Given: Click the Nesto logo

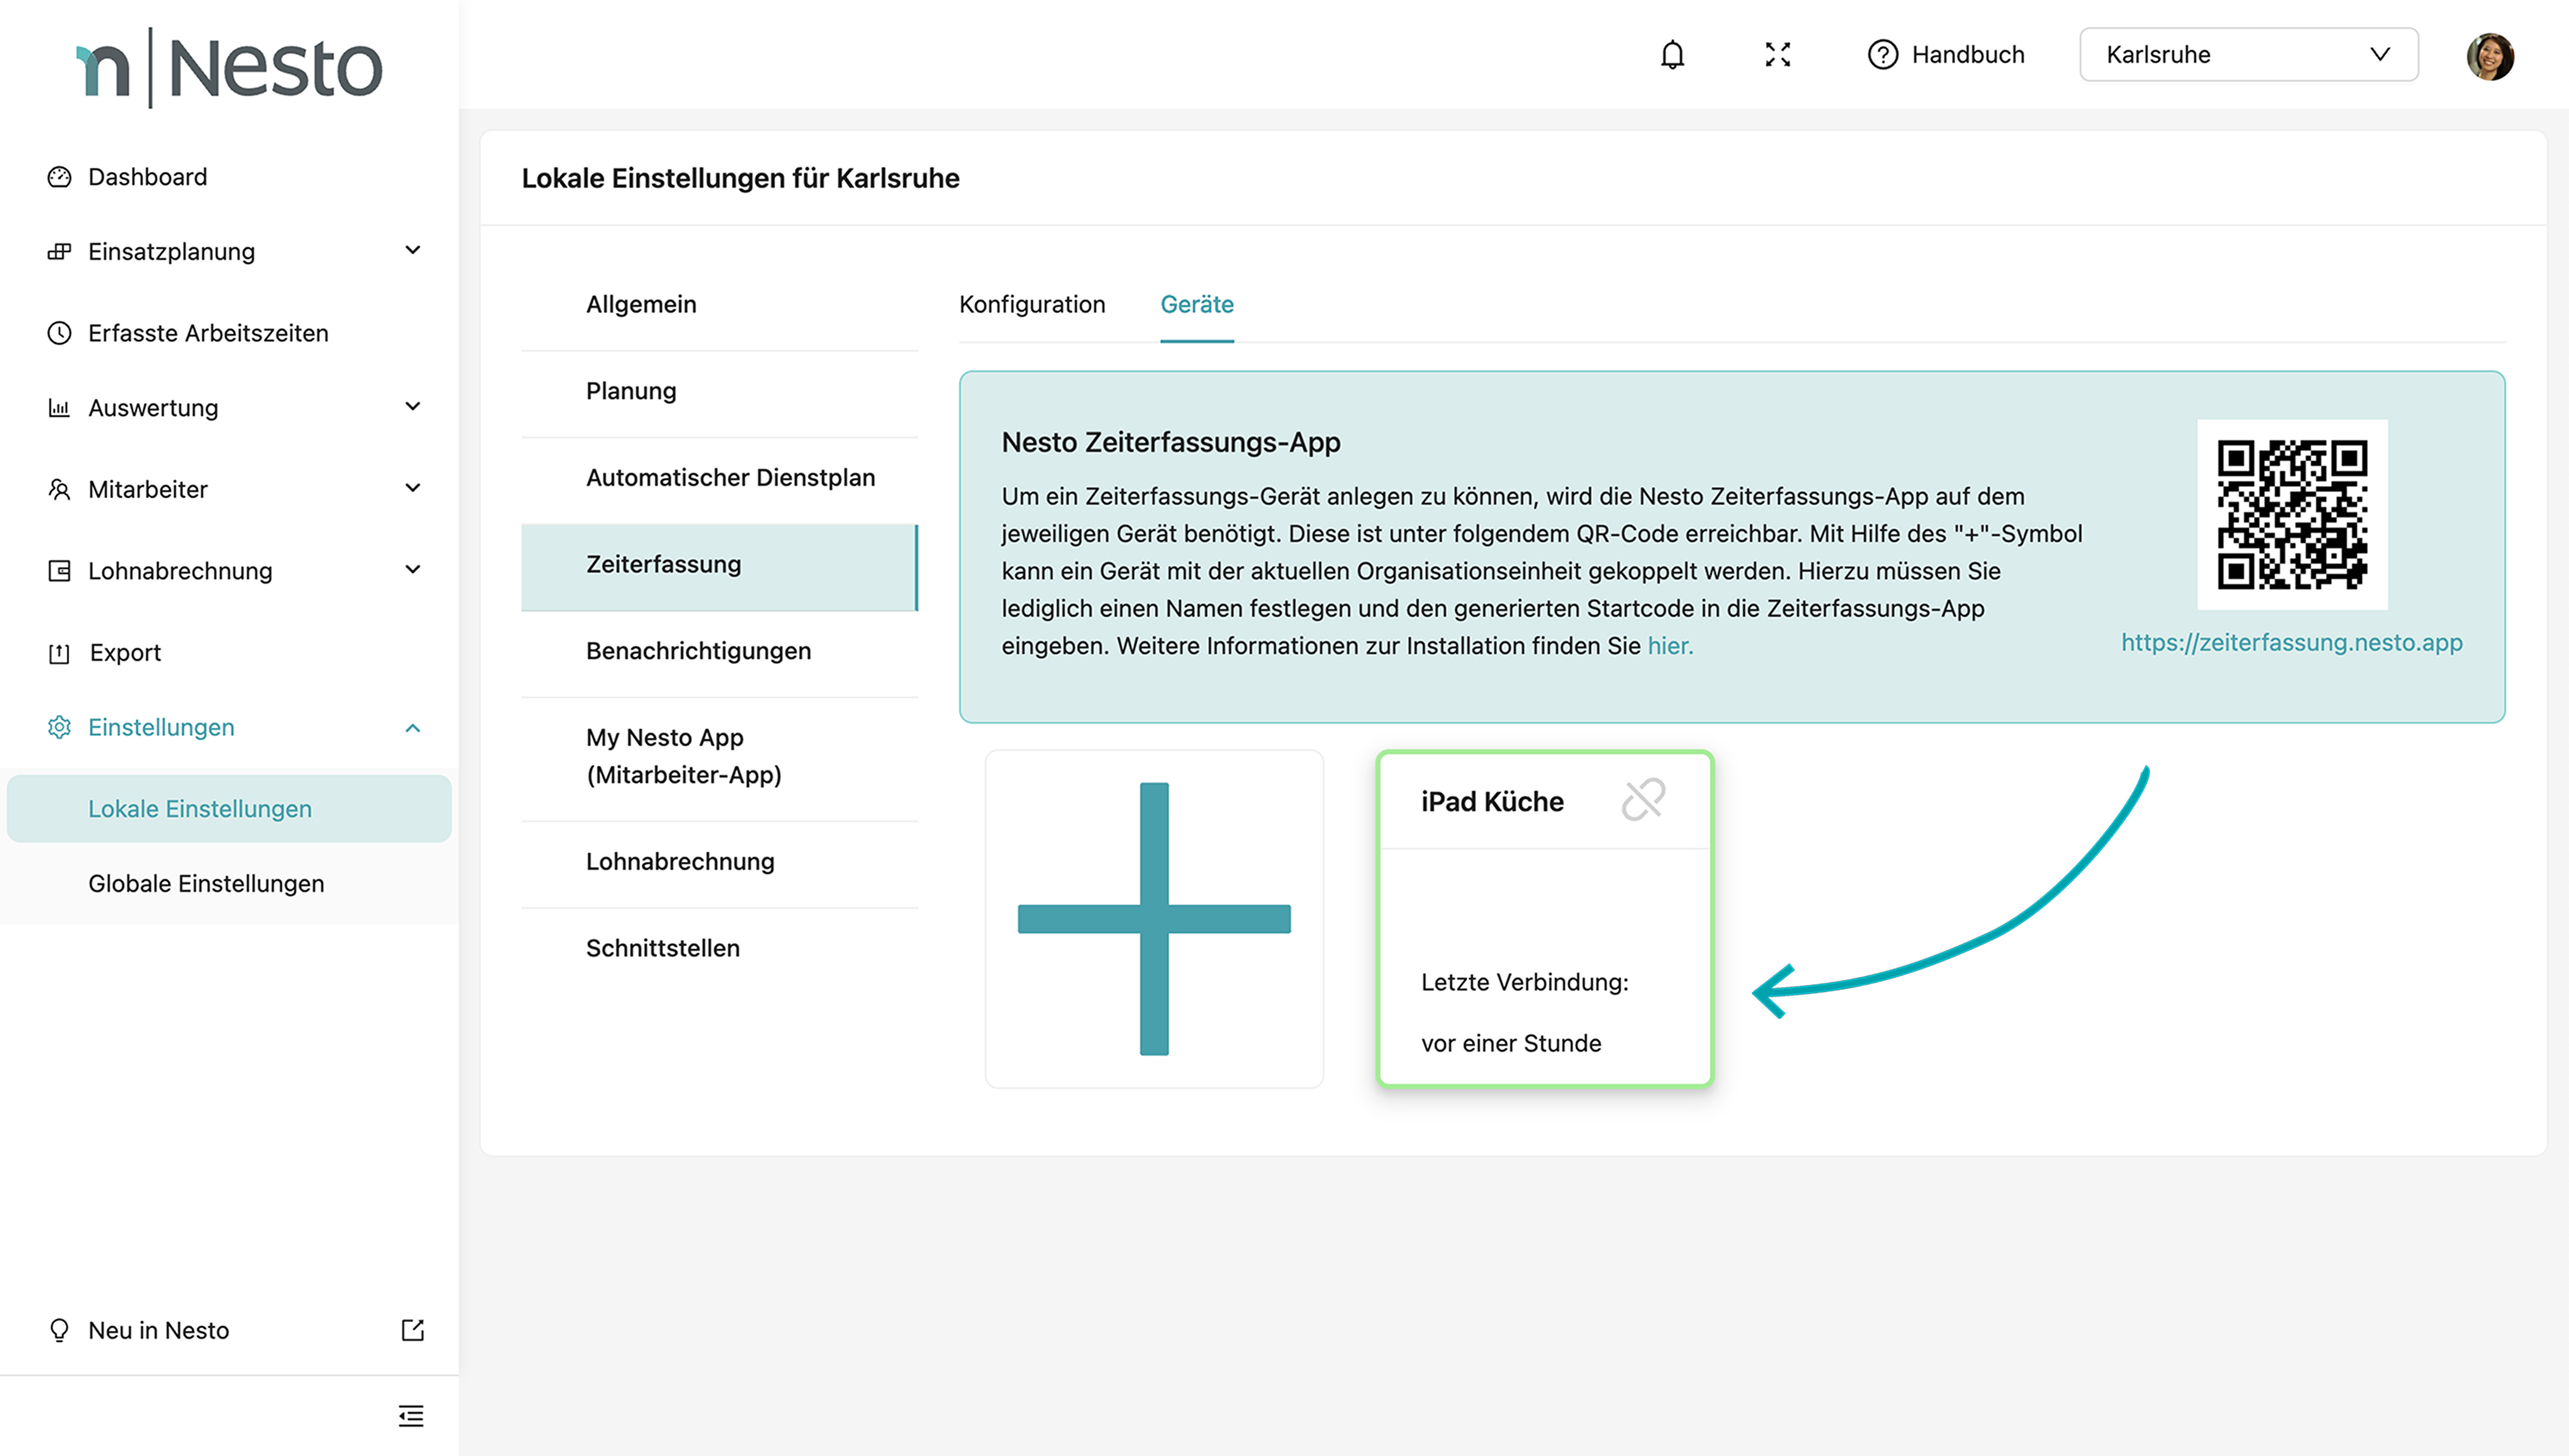Looking at the screenshot, I should click(x=230, y=68).
